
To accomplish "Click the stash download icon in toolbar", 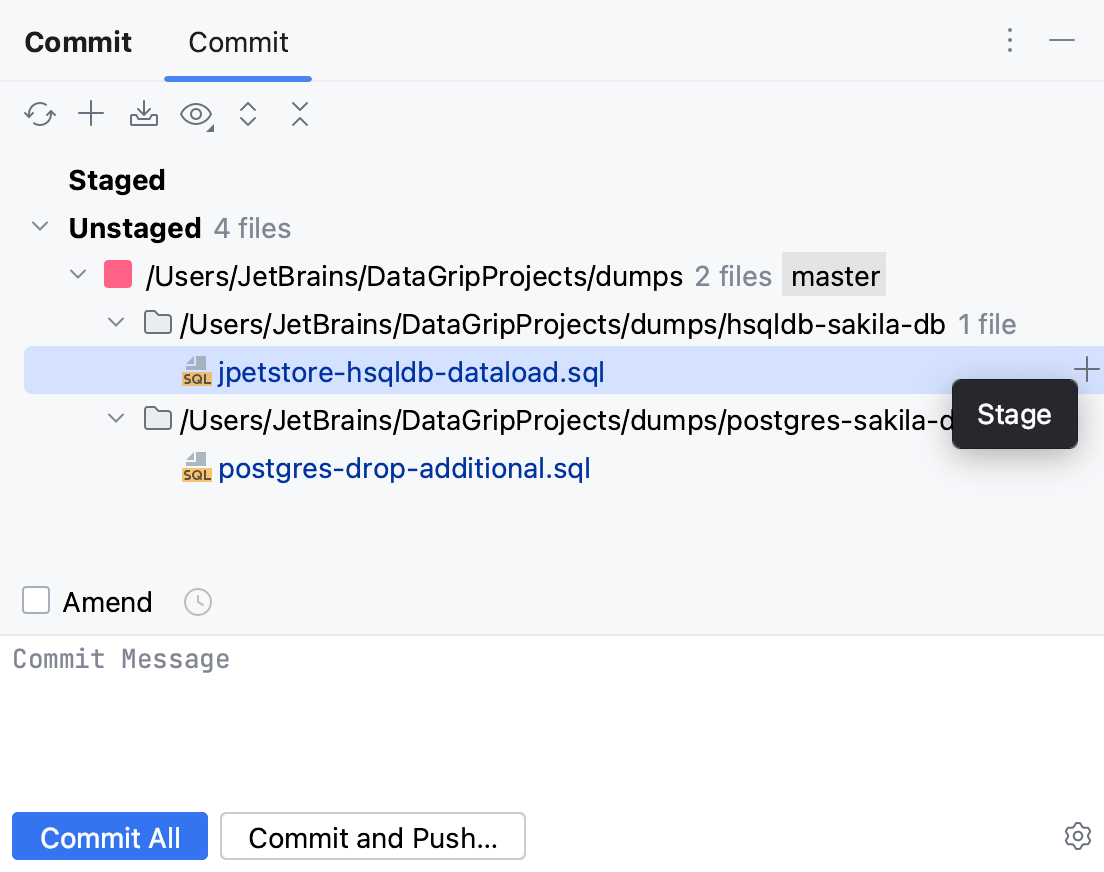I will pyautogui.click(x=143, y=114).
